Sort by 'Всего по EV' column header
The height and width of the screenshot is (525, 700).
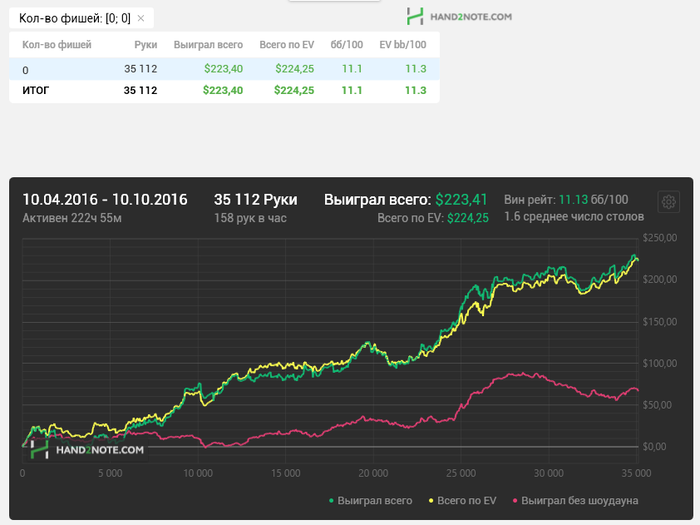click(287, 45)
